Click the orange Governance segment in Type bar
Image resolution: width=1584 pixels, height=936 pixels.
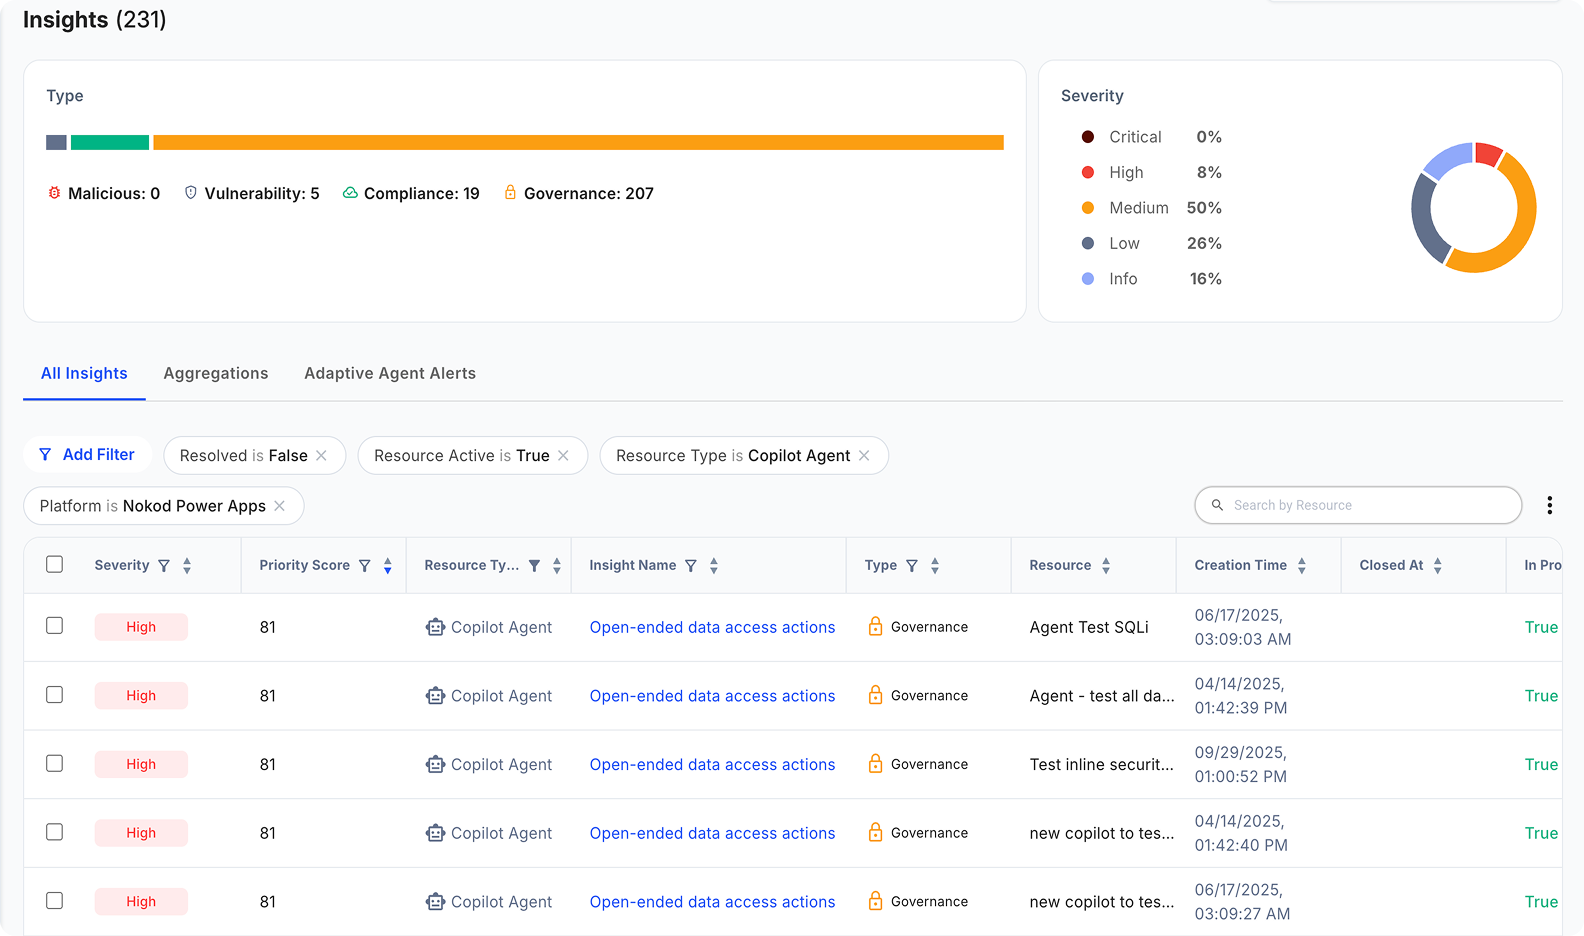pyautogui.click(x=578, y=143)
